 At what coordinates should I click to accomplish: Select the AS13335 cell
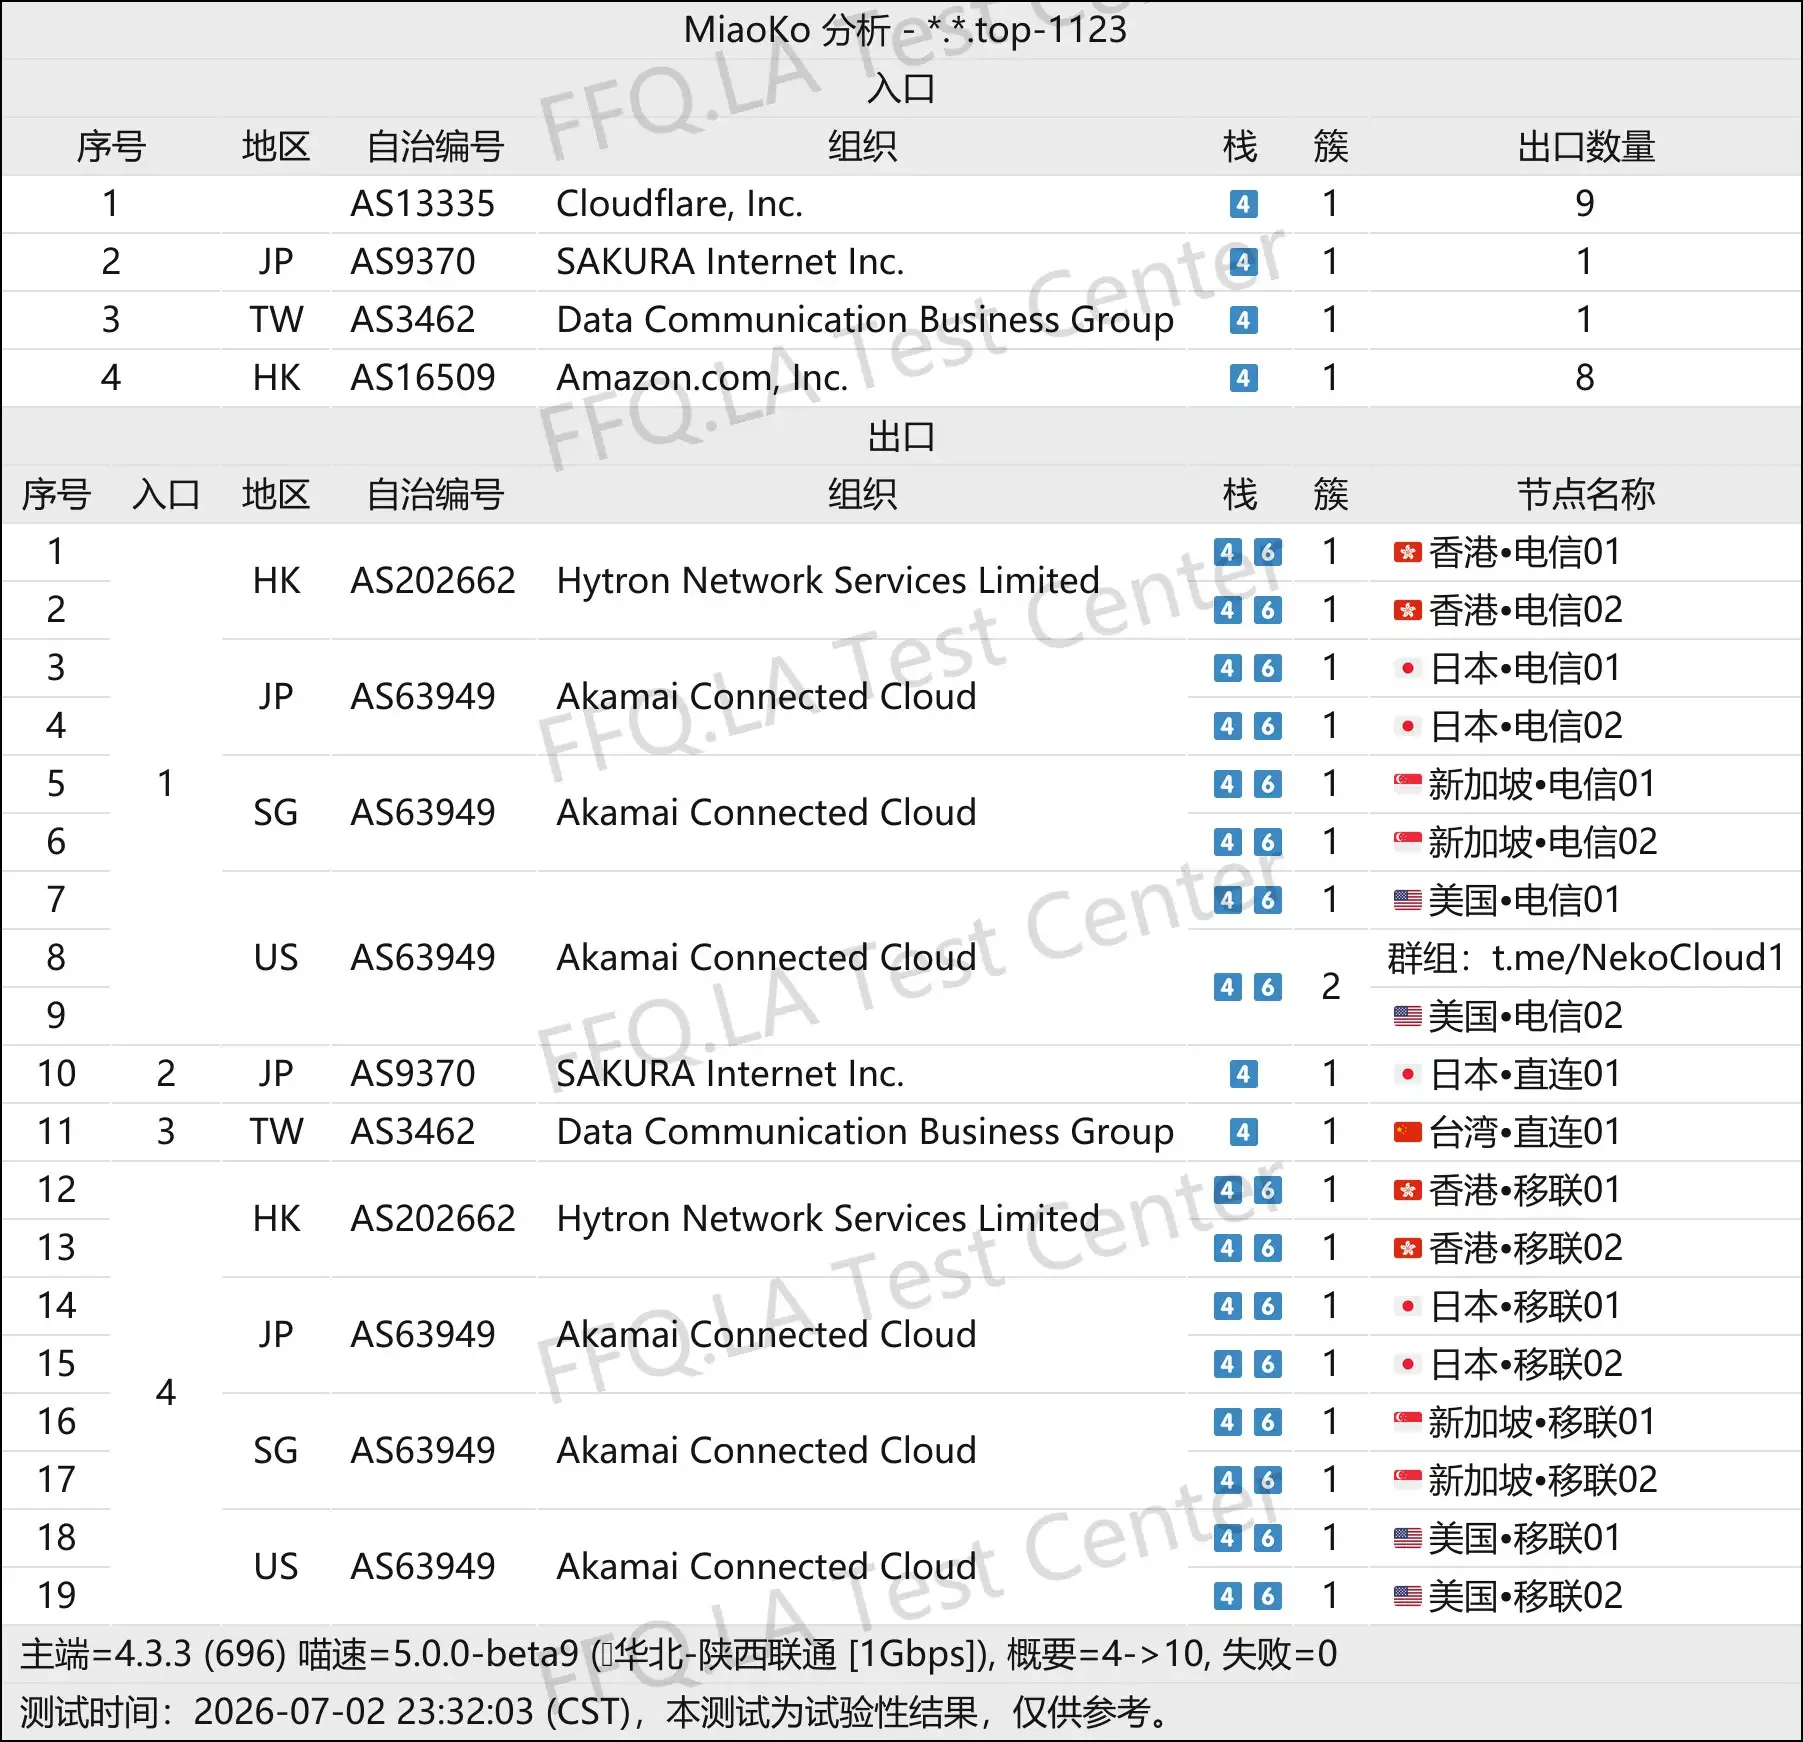point(422,204)
